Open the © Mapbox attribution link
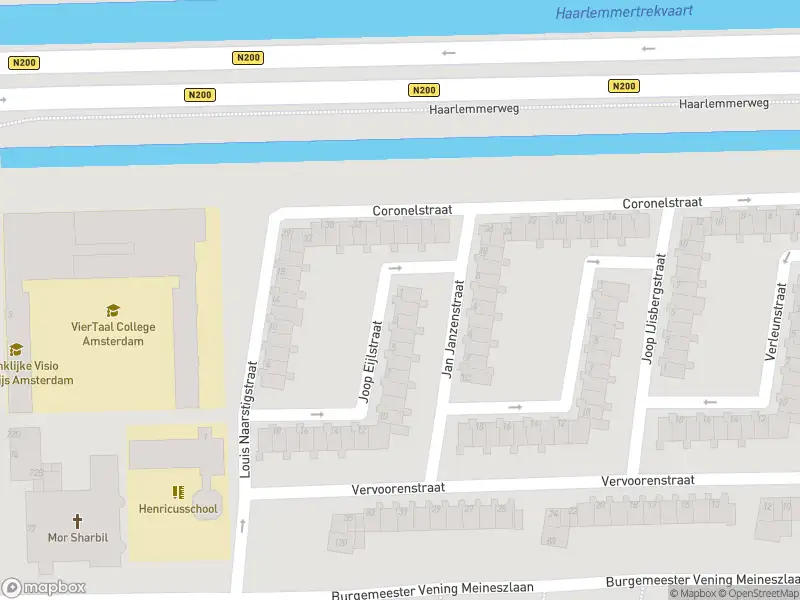Image resolution: width=800 pixels, height=600 pixels. point(694,594)
